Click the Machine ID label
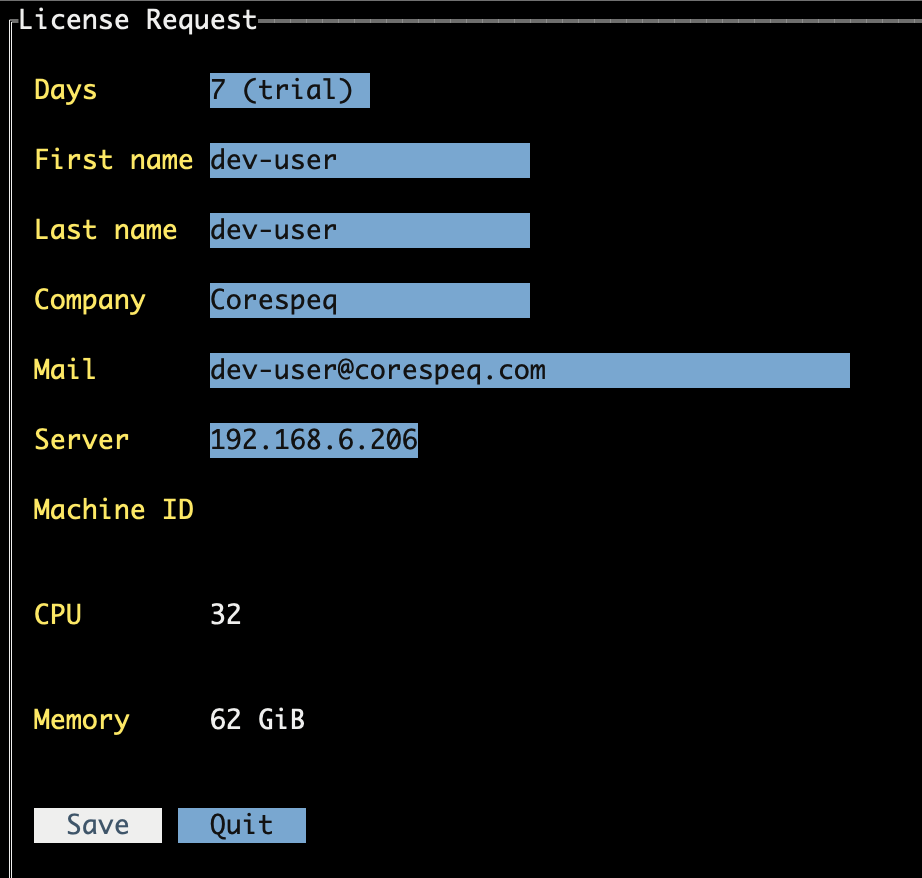The height and width of the screenshot is (878, 922). (113, 510)
